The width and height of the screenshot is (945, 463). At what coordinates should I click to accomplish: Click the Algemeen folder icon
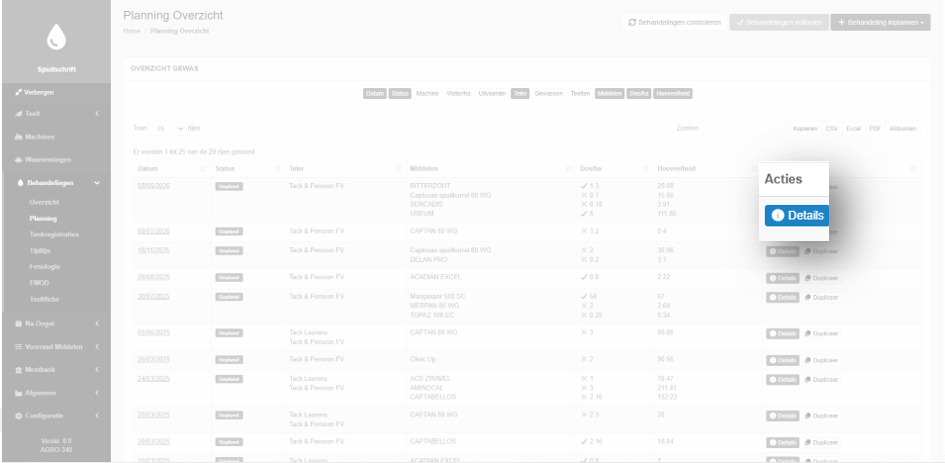[x=19, y=393]
